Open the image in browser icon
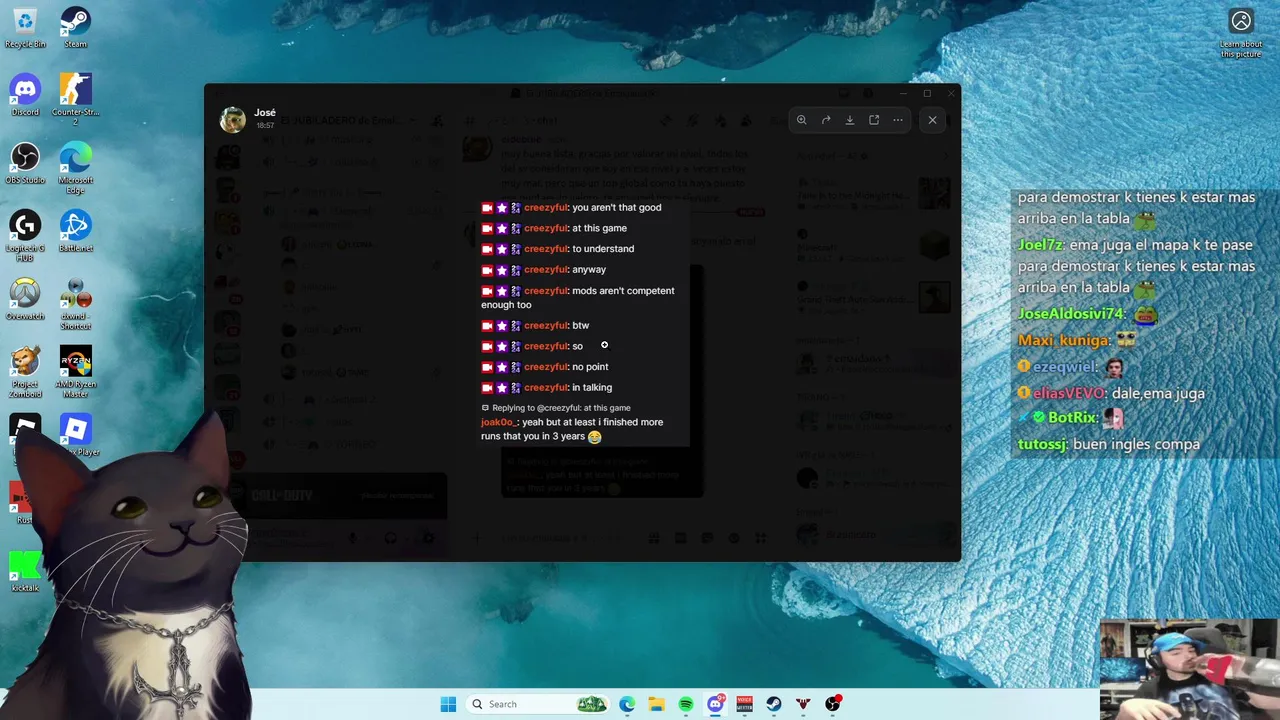Viewport: 1280px width, 720px height. click(874, 120)
